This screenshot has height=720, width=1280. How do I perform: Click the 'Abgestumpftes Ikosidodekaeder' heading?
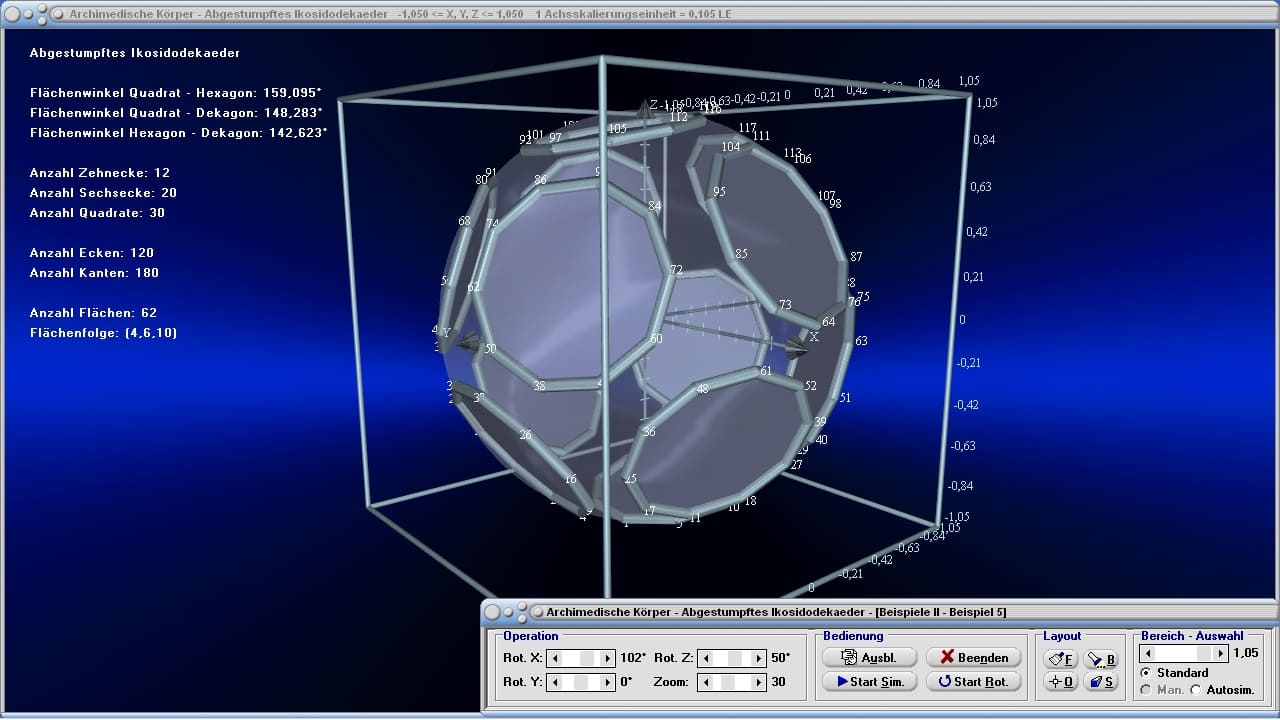click(135, 52)
